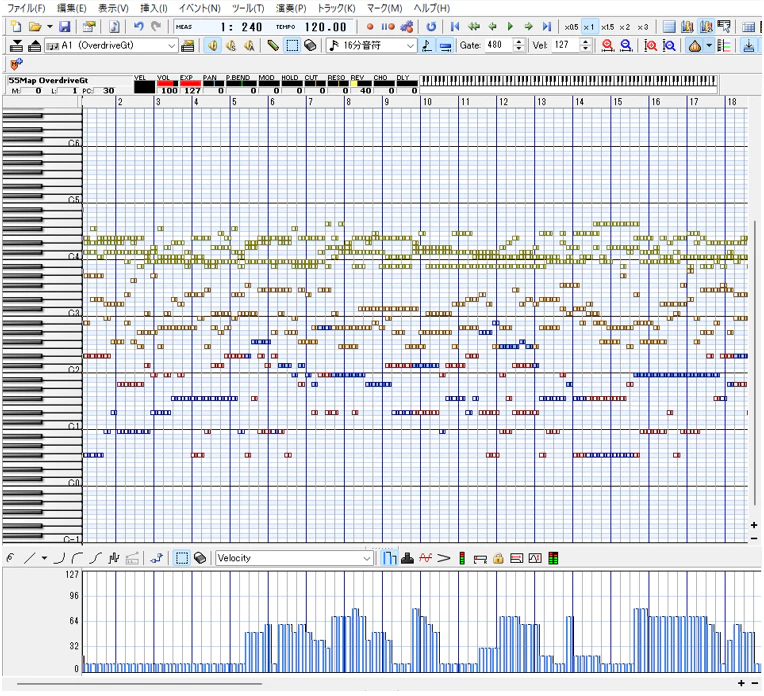Select the eraser tool in top toolbar
764x696 pixels.
coord(310,46)
